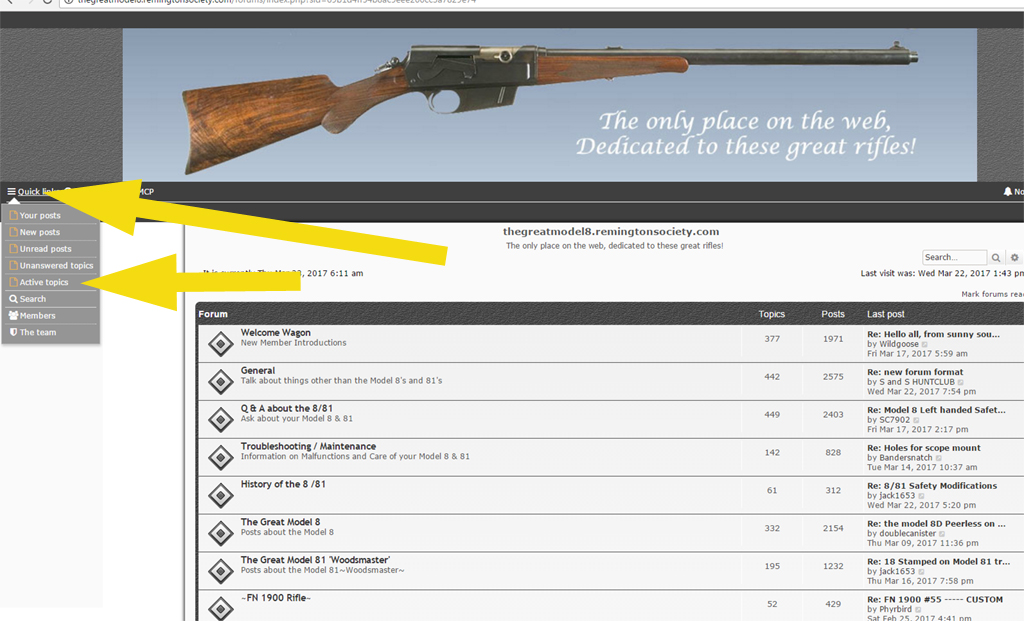This screenshot has width=1024, height=621.
Task: Click the Last post column header
Action: 886,314
